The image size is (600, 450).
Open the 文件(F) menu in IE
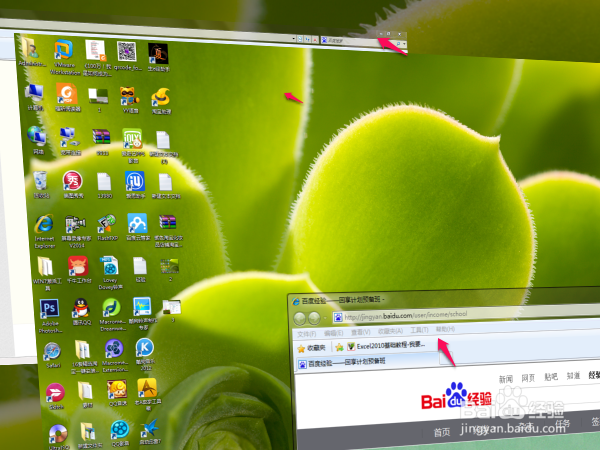tap(307, 334)
